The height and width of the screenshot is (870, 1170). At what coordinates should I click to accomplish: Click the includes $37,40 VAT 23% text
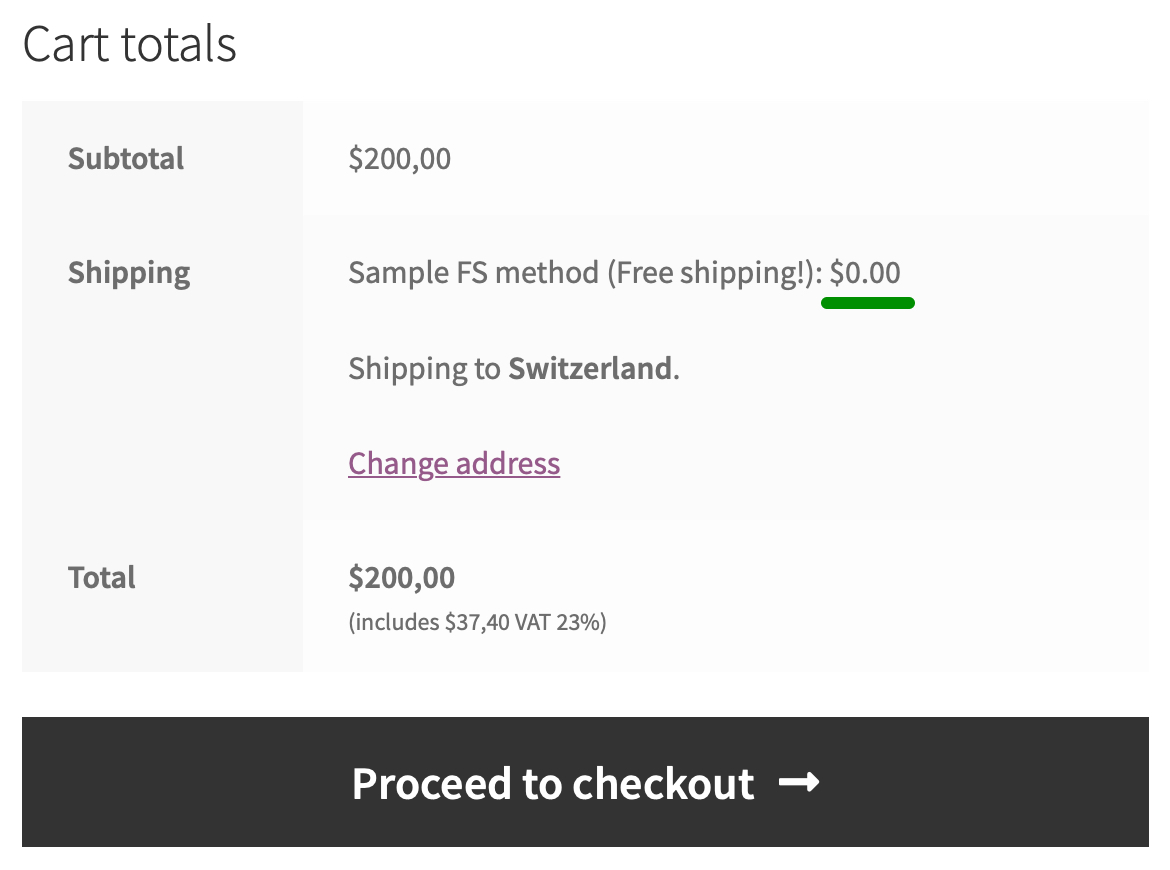[x=477, y=621]
